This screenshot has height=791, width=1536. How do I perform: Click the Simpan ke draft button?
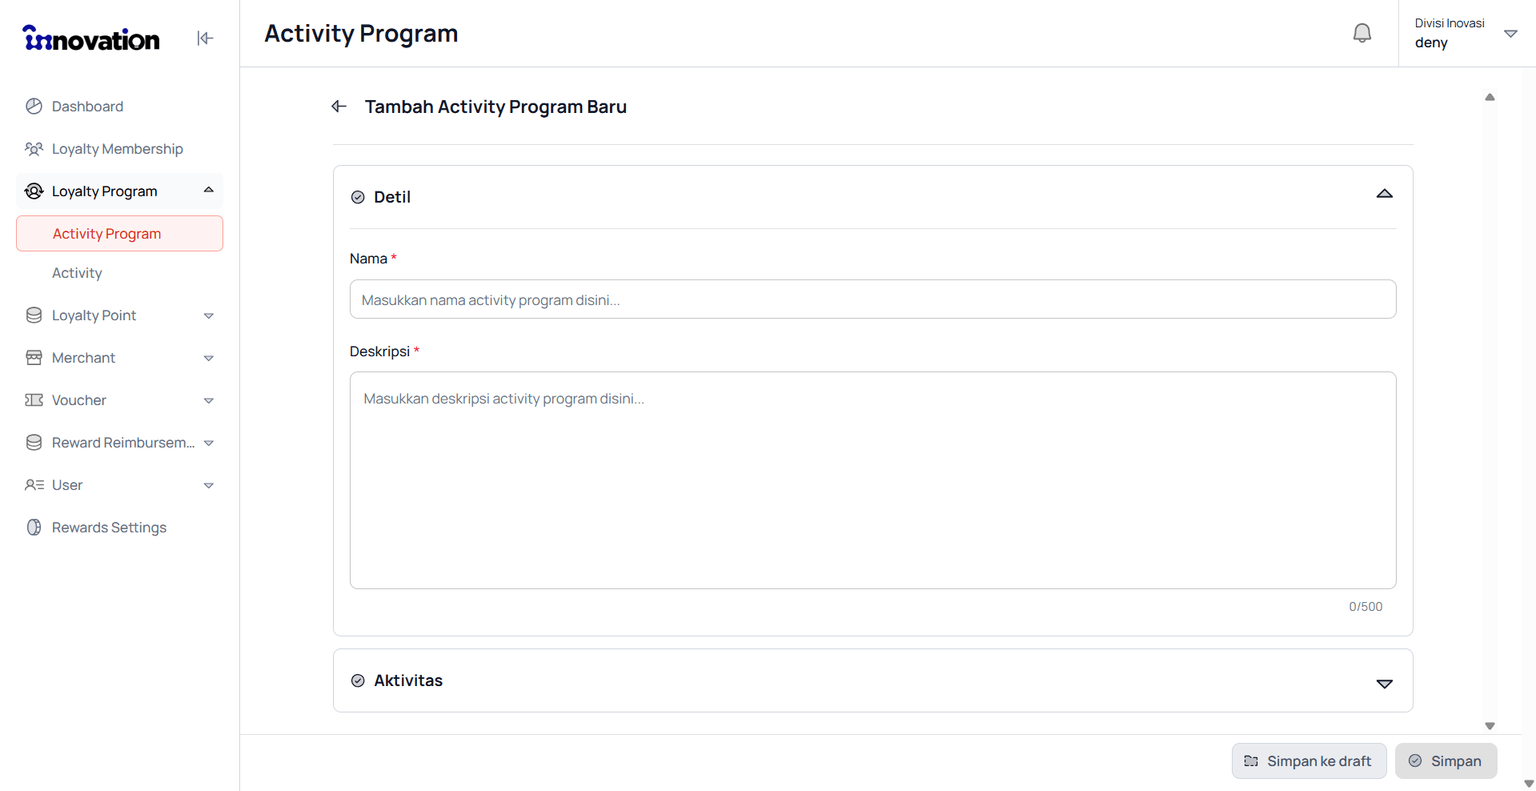[1309, 761]
